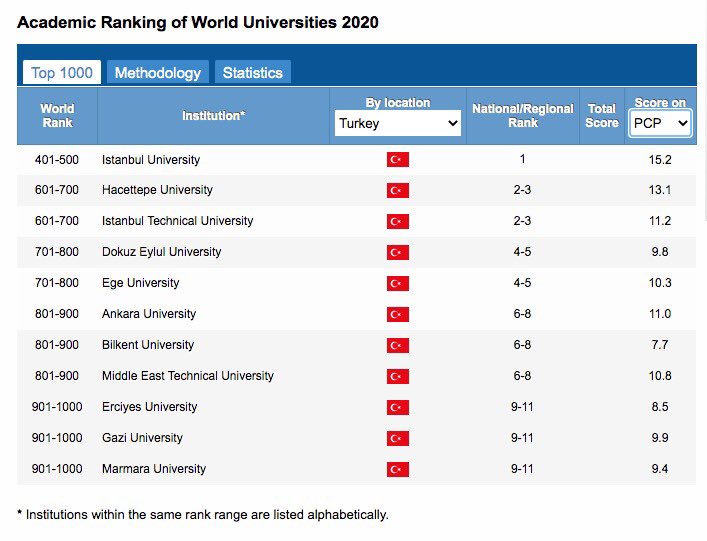Click Turkey flag in Bilkent University row
The width and height of the screenshot is (707, 541).
[398, 345]
